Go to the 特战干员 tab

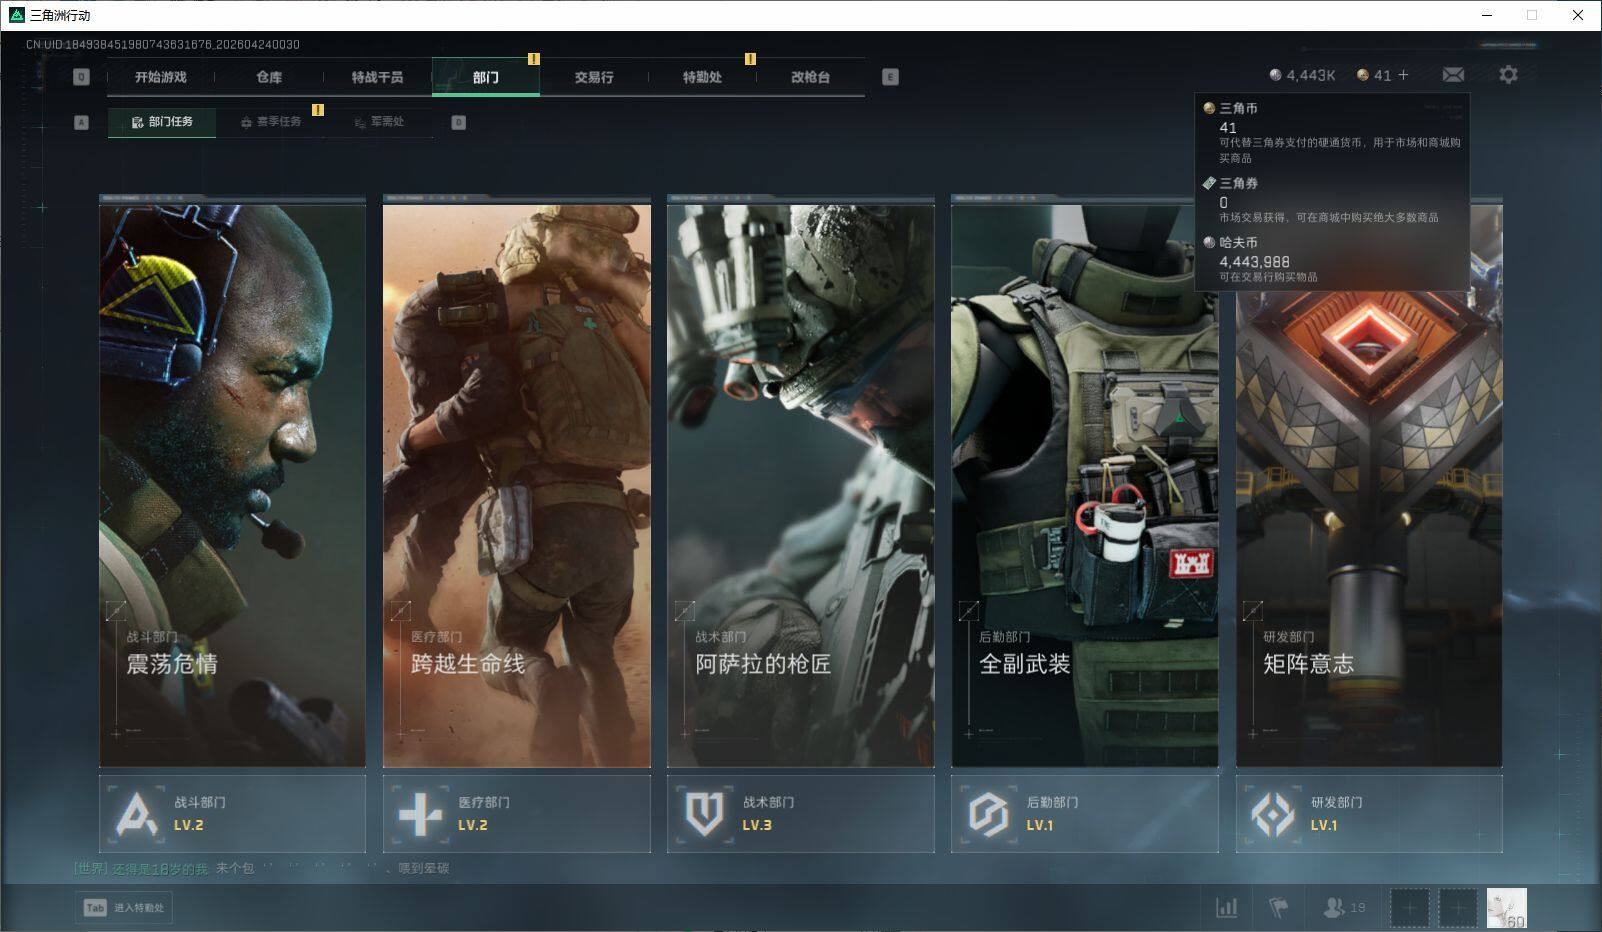click(x=377, y=77)
